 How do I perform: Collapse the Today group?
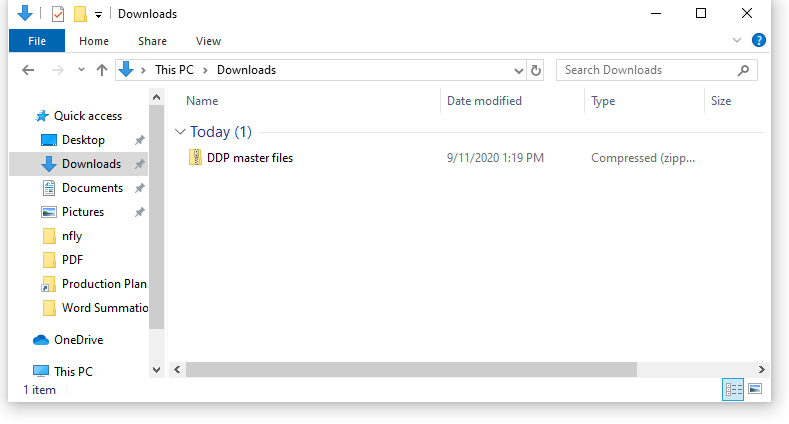pyautogui.click(x=180, y=132)
